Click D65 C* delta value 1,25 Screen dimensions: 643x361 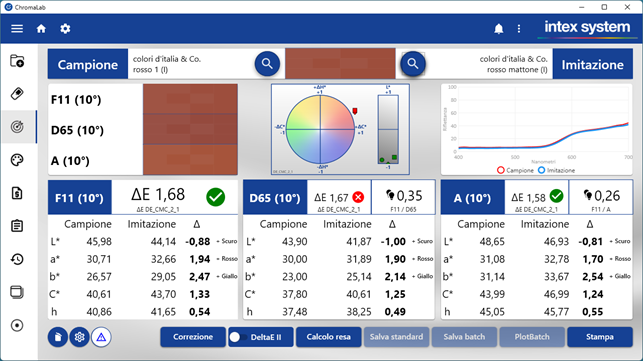coord(395,295)
